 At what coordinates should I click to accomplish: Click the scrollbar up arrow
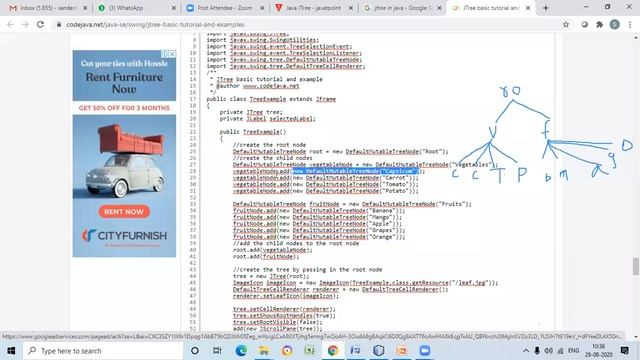point(636,38)
